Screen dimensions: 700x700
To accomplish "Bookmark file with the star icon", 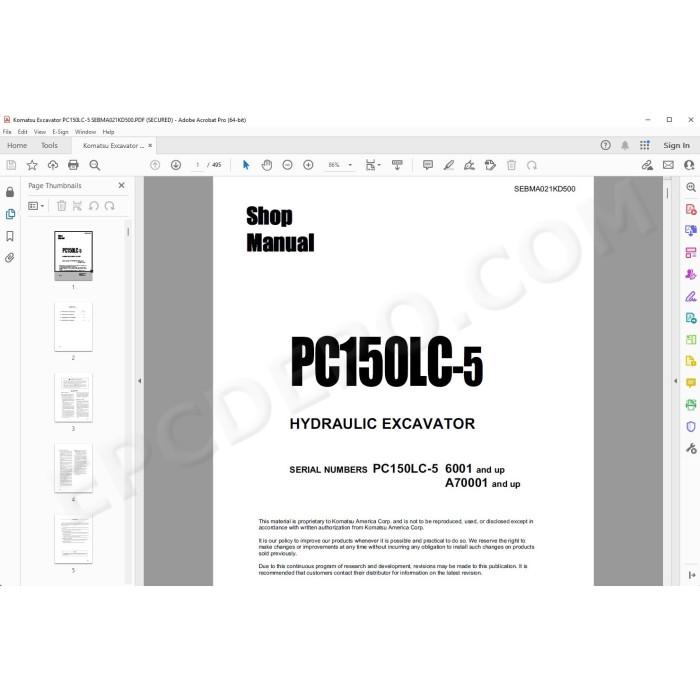I will [x=32, y=165].
